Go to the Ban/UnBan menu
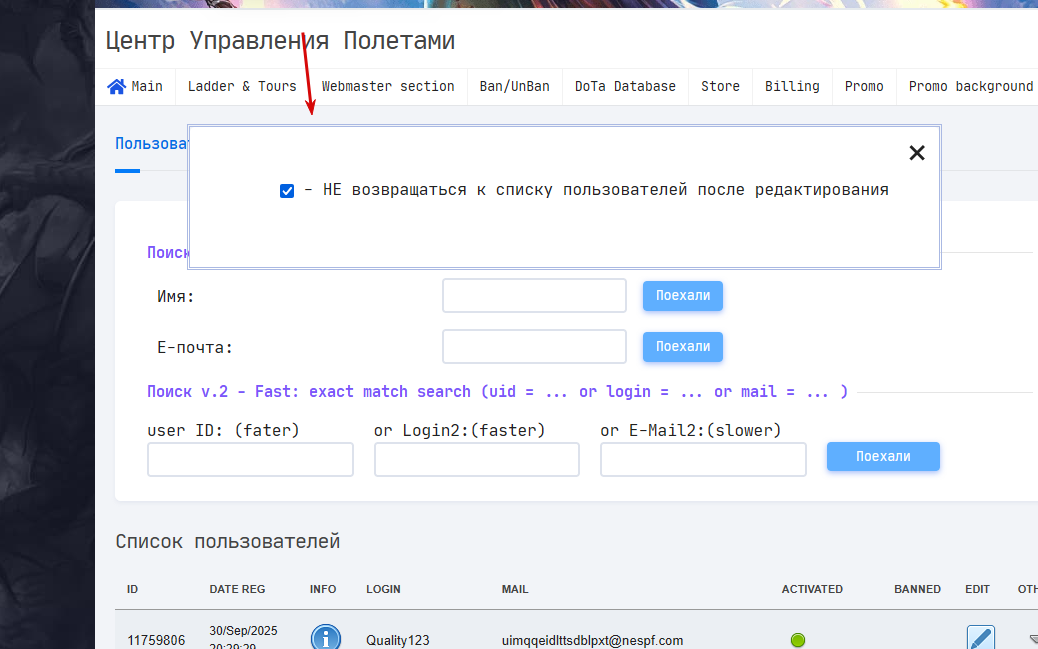 (x=514, y=87)
